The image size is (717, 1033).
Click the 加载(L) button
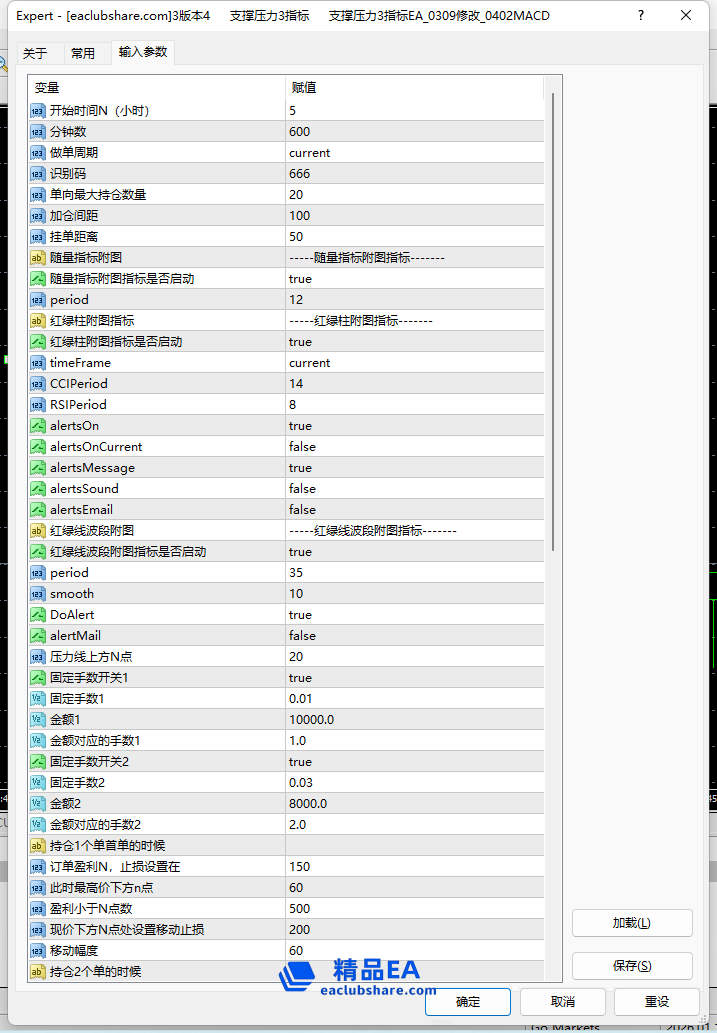[x=632, y=923]
